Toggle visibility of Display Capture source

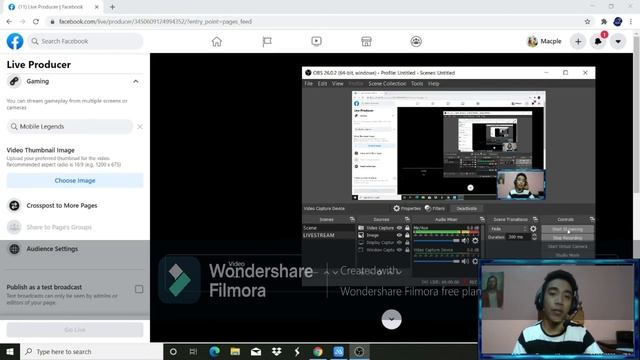400,242
